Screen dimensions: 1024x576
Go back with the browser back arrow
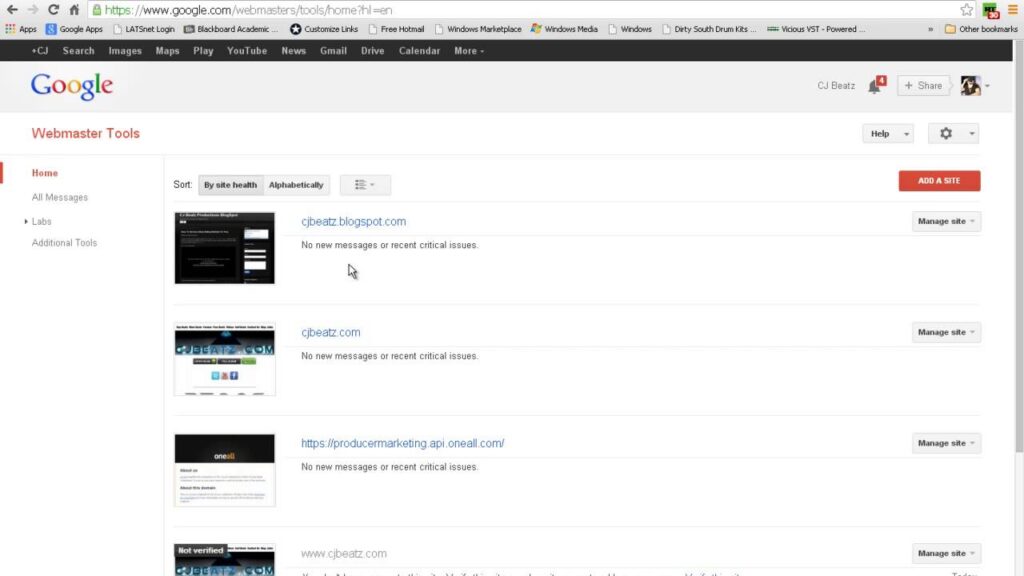(12, 10)
